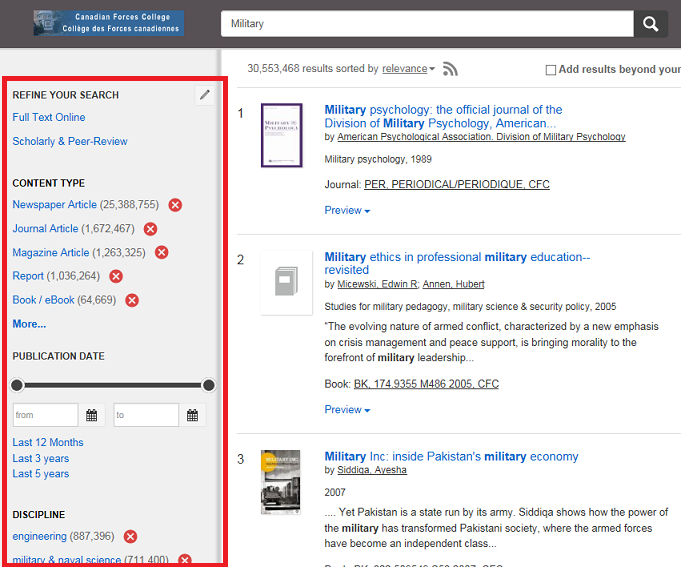
Task: Limit to Last 5 years
Action: point(41,474)
